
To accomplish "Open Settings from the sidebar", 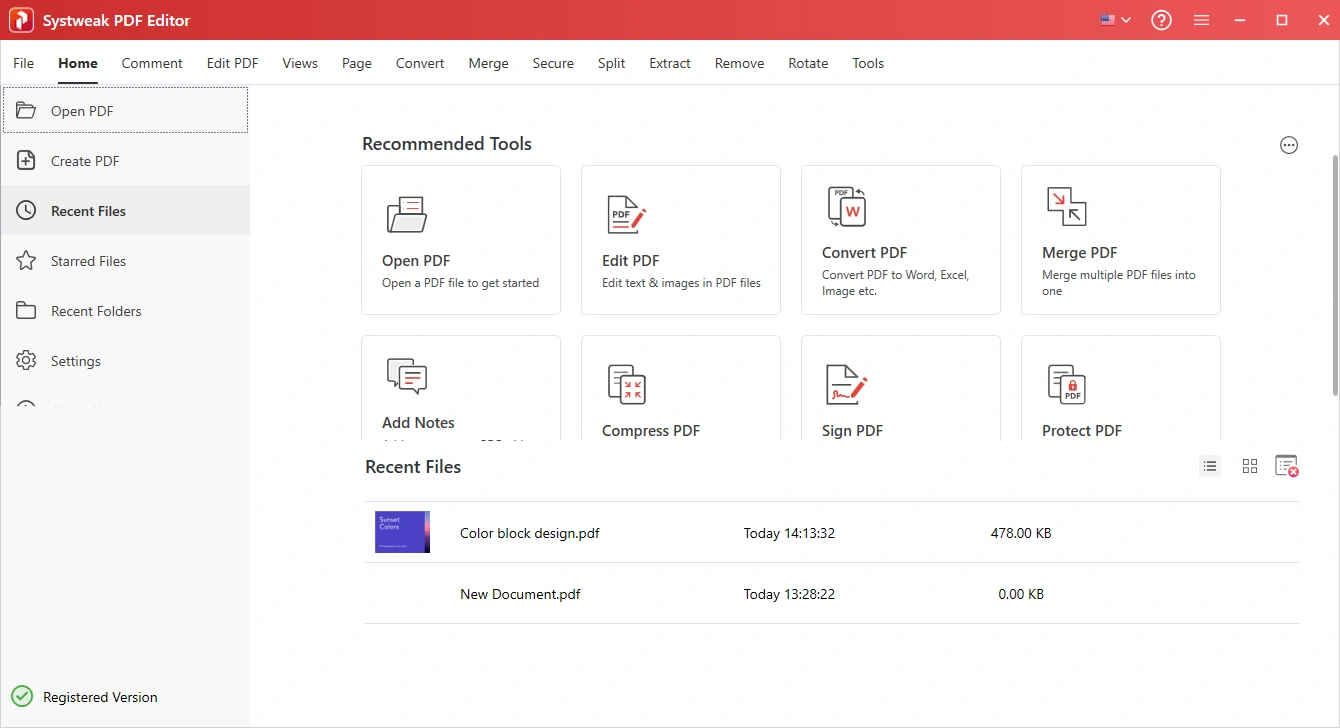I will [76, 360].
